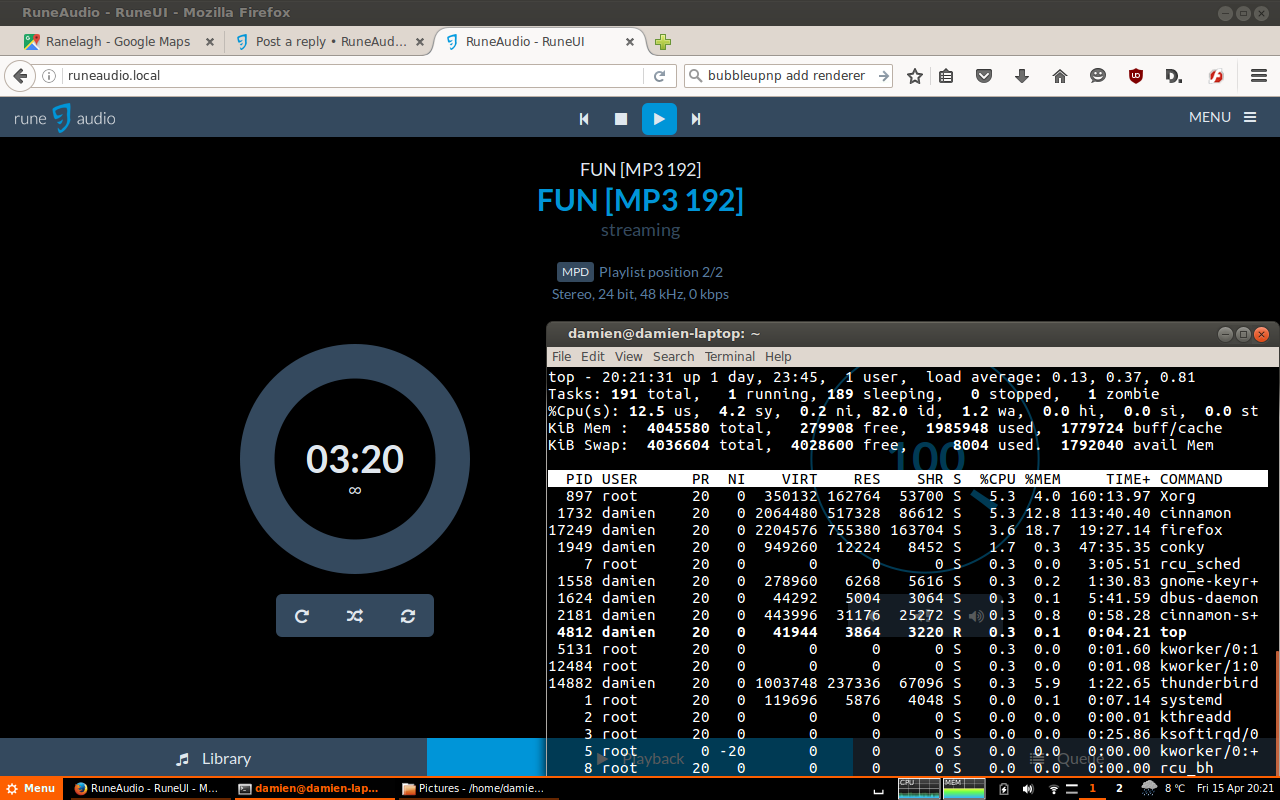Click the circular time progress knob
Image resolution: width=1280 pixels, height=800 pixels.
tap(355, 460)
